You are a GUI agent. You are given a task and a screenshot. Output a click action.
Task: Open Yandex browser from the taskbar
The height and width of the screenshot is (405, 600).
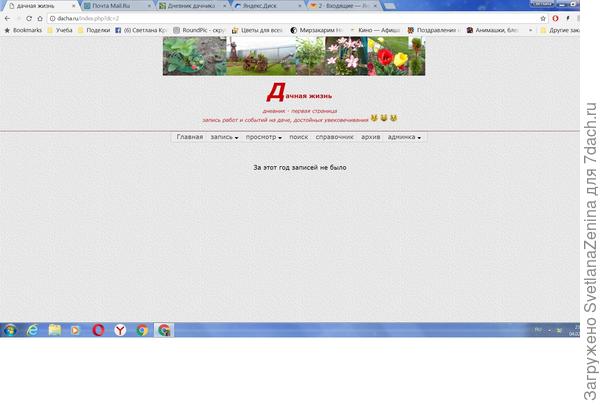pos(120,329)
